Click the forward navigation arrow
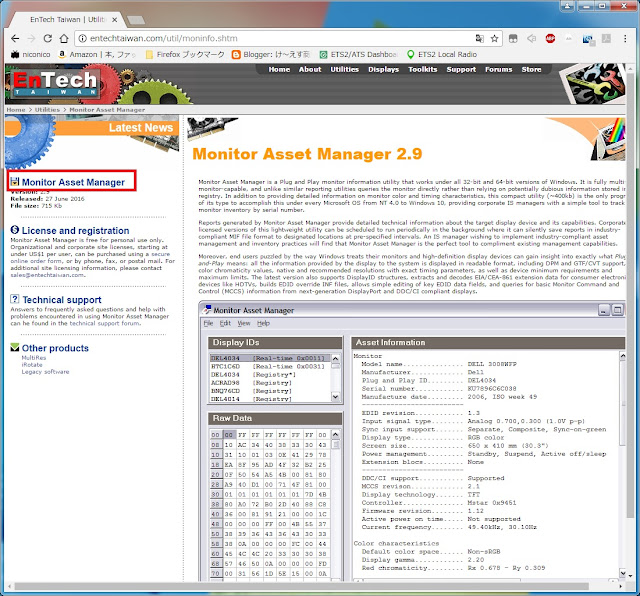Screen dimensions: 640x596 [x=31, y=38]
